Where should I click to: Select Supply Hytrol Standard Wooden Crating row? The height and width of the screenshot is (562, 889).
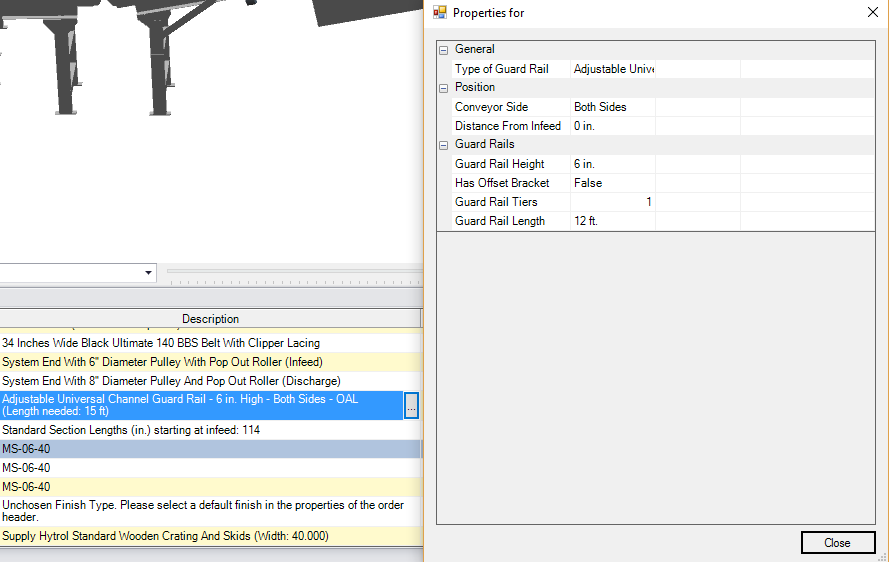click(x=211, y=536)
